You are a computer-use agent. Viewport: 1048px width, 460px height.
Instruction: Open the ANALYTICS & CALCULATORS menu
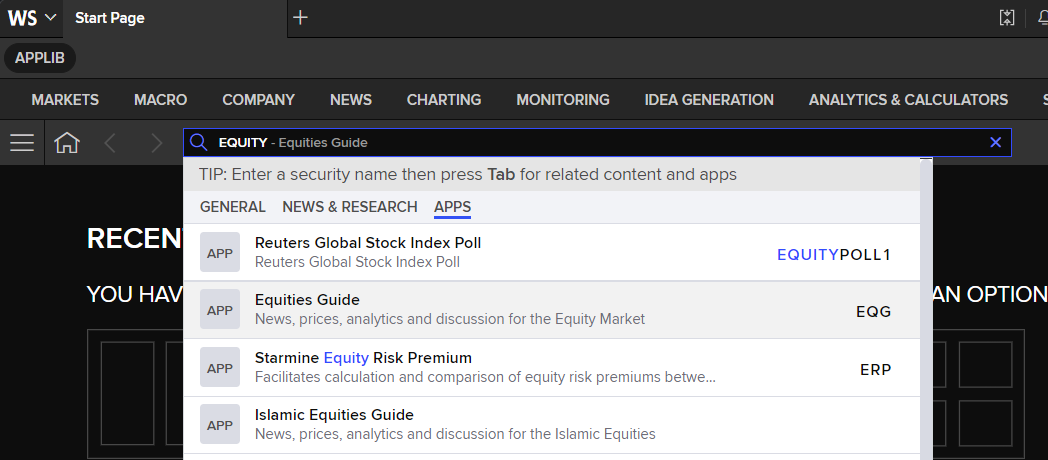pos(908,100)
